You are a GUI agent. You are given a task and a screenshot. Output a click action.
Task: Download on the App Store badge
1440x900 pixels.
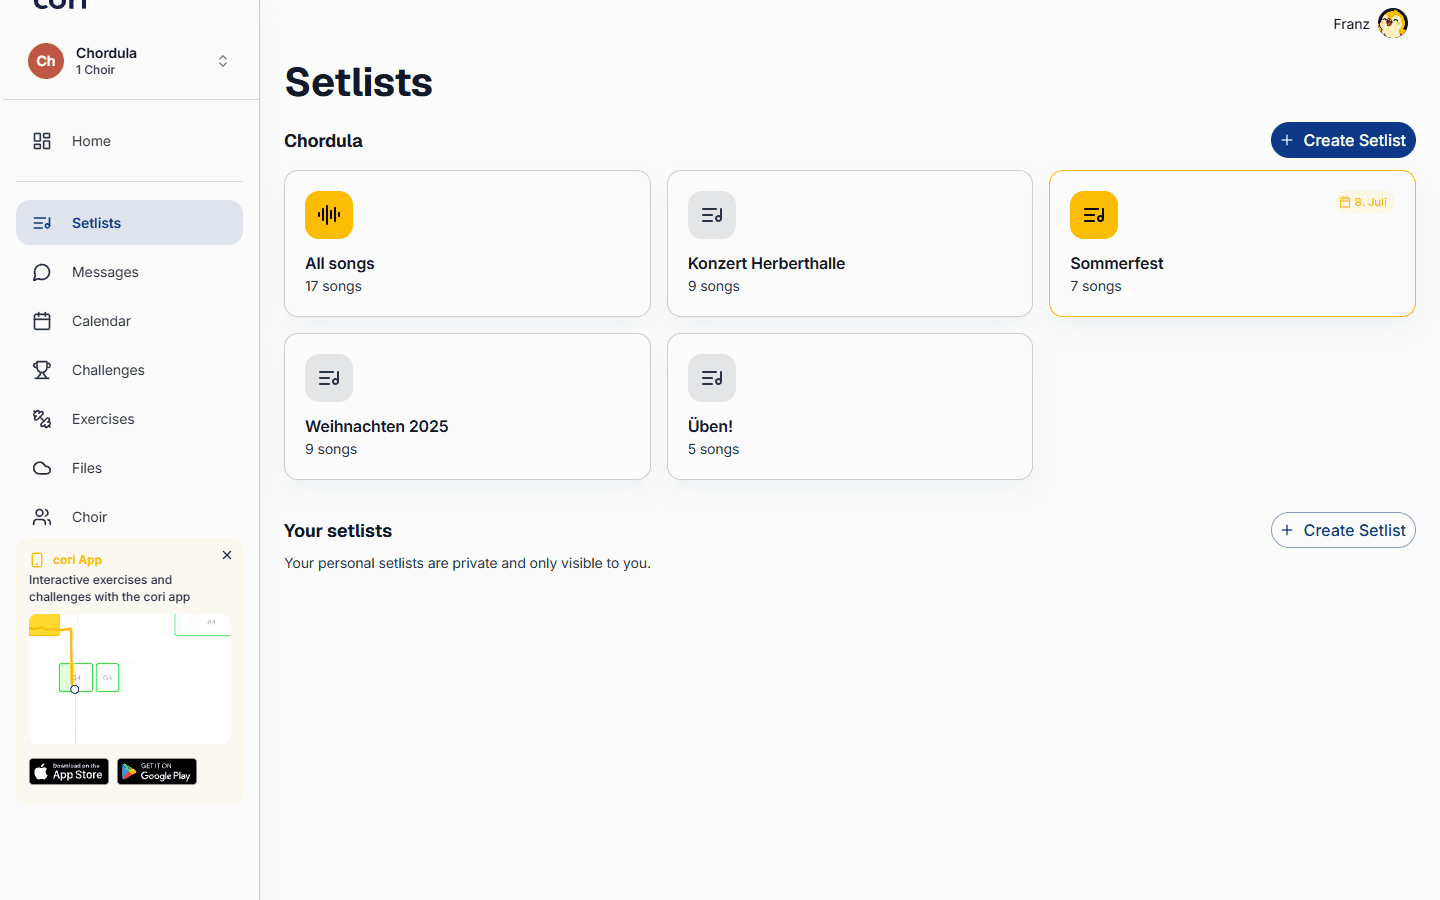tap(69, 772)
